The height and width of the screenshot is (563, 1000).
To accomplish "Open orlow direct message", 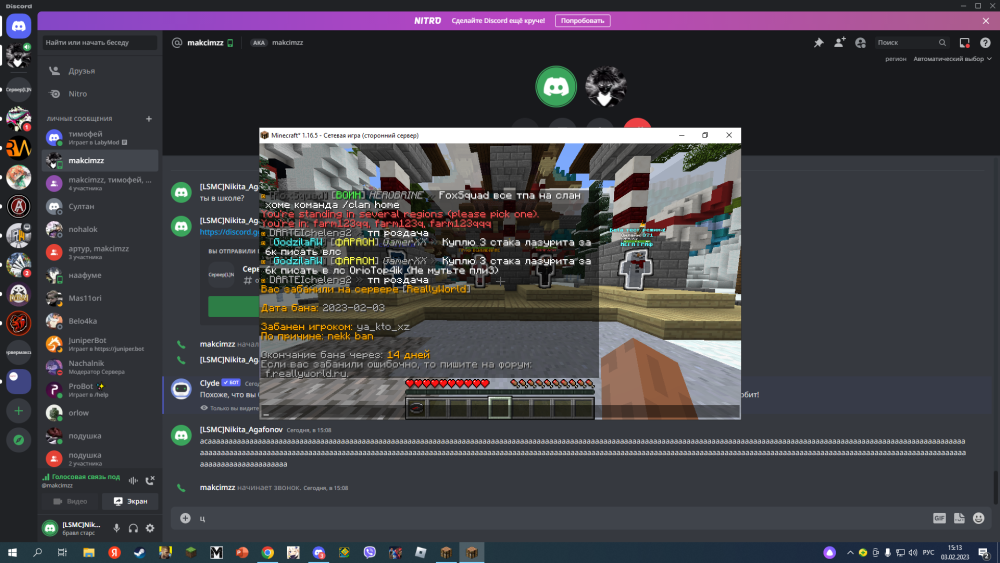I will pyautogui.click(x=99, y=413).
